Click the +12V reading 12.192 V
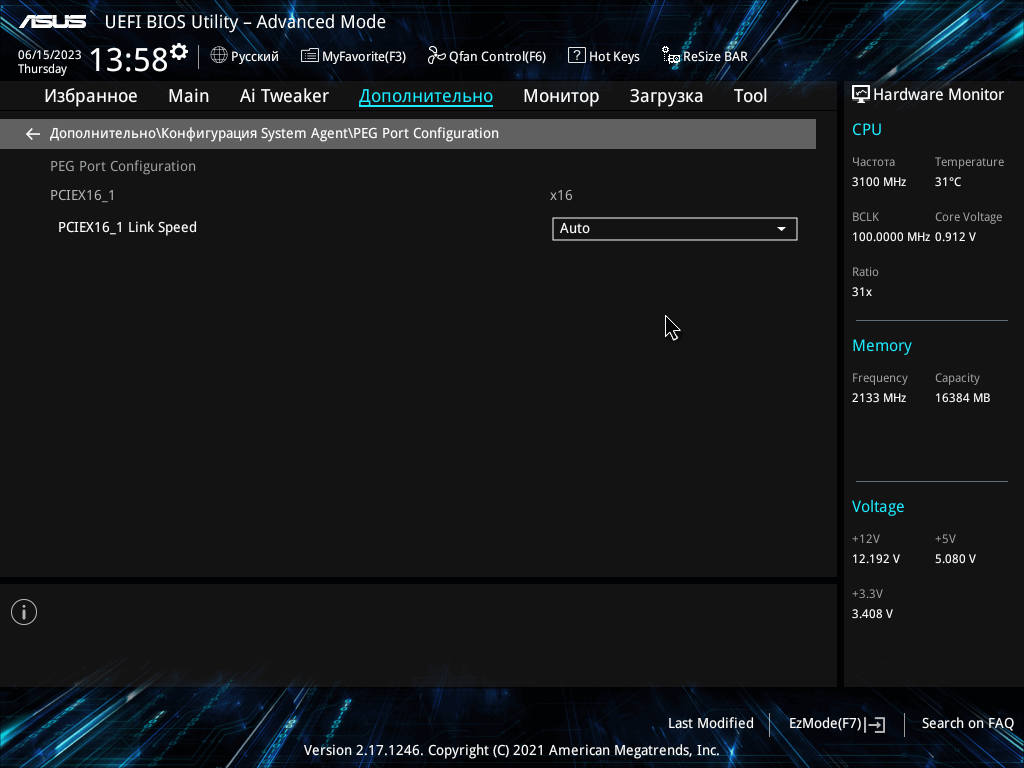This screenshot has height=768, width=1024. click(x=876, y=559)
